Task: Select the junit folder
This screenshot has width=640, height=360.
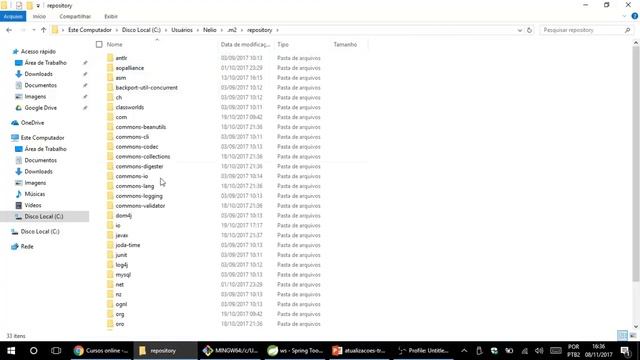Action: point(121,255)
